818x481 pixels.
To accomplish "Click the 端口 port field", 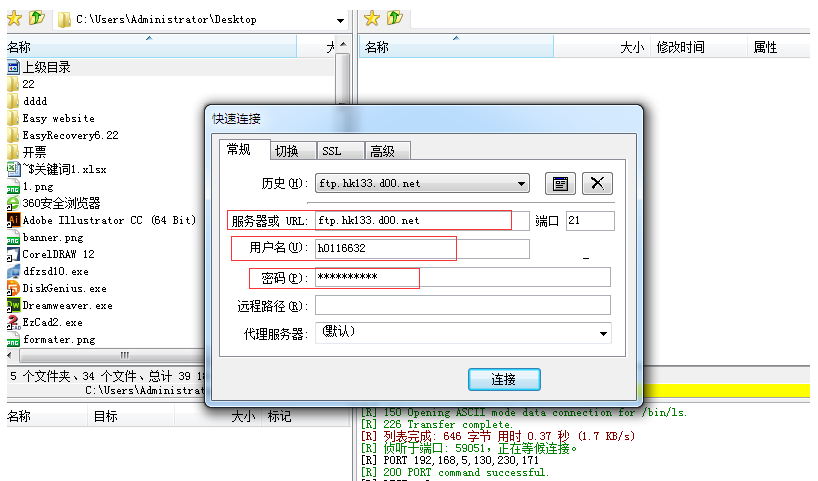I will coord(590,221).
